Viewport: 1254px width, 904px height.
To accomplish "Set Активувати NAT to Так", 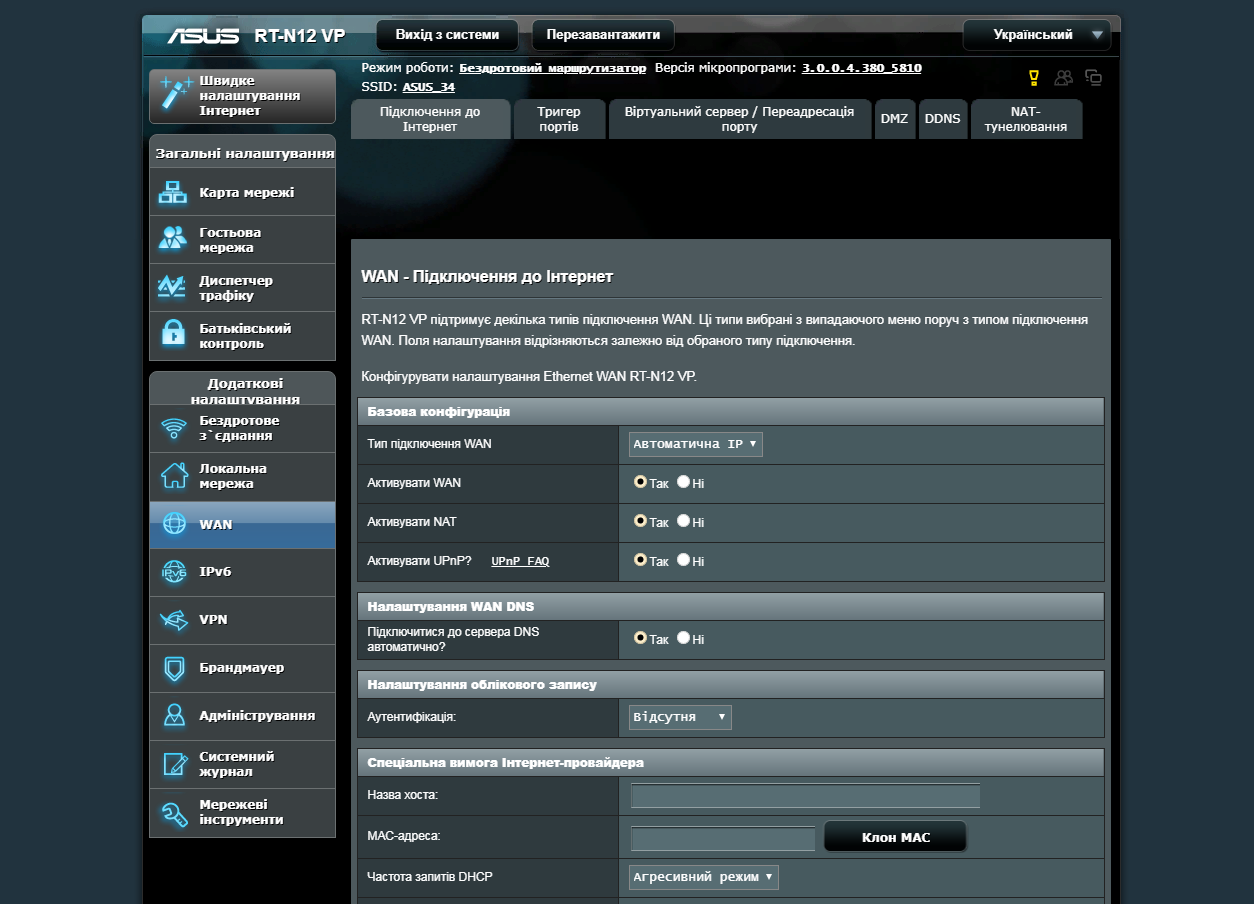I will coord(641,521).
